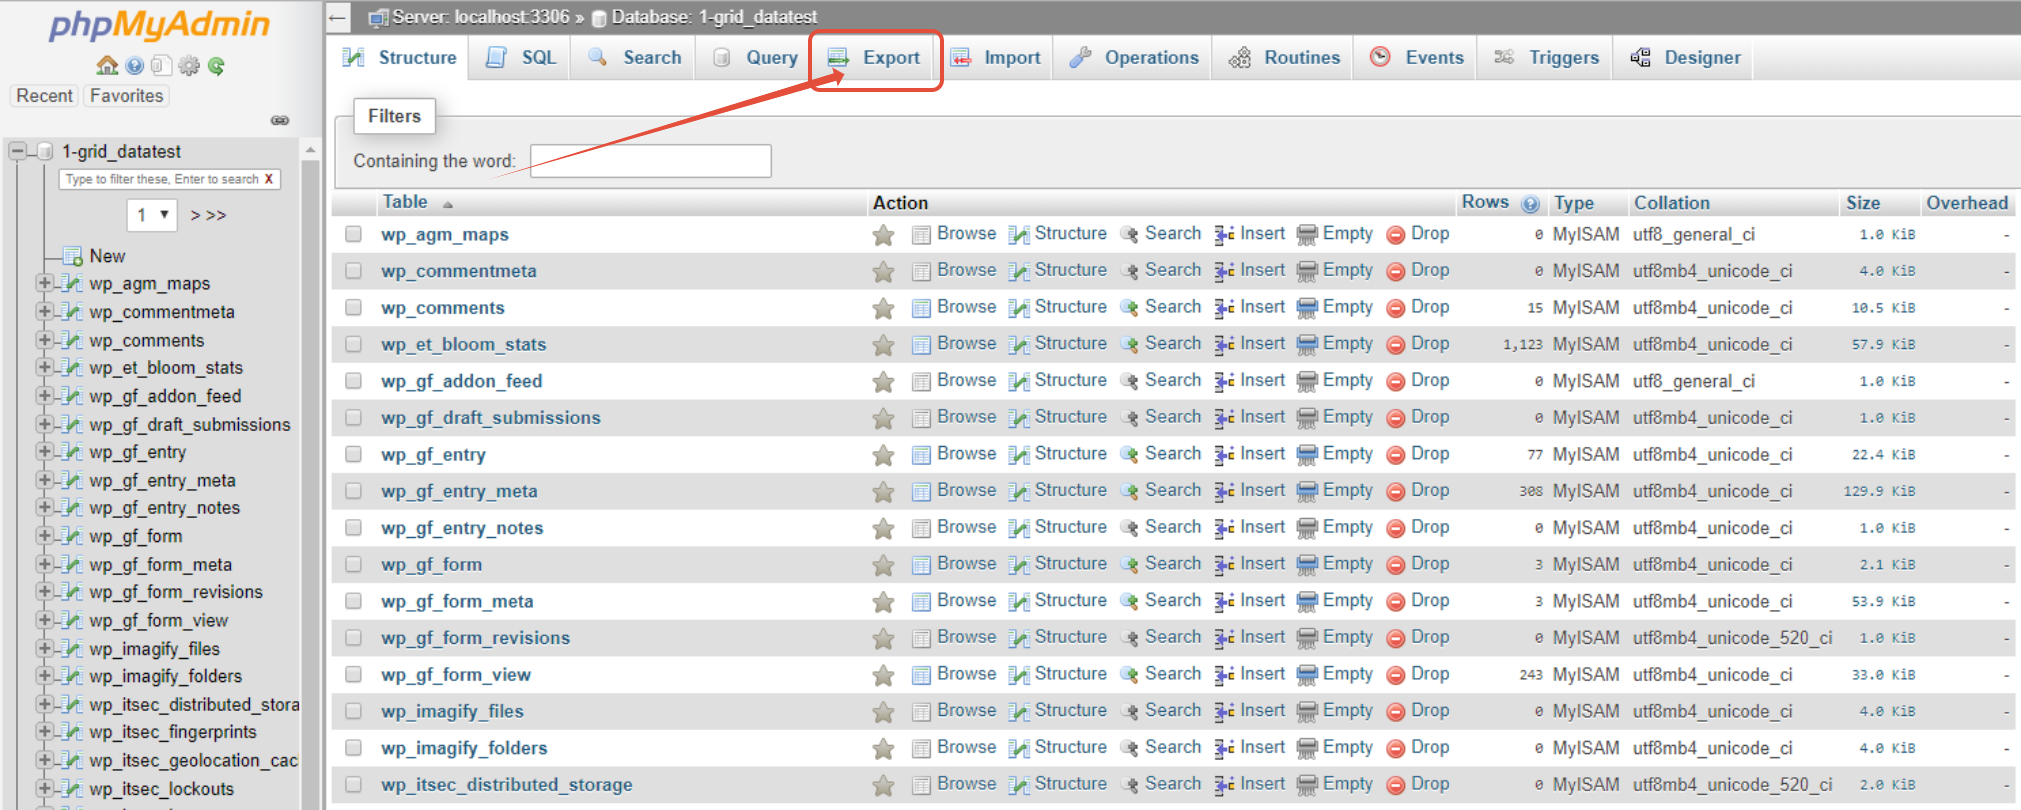
Task: Click the Rows column help icon
Action: point(1530,204)
